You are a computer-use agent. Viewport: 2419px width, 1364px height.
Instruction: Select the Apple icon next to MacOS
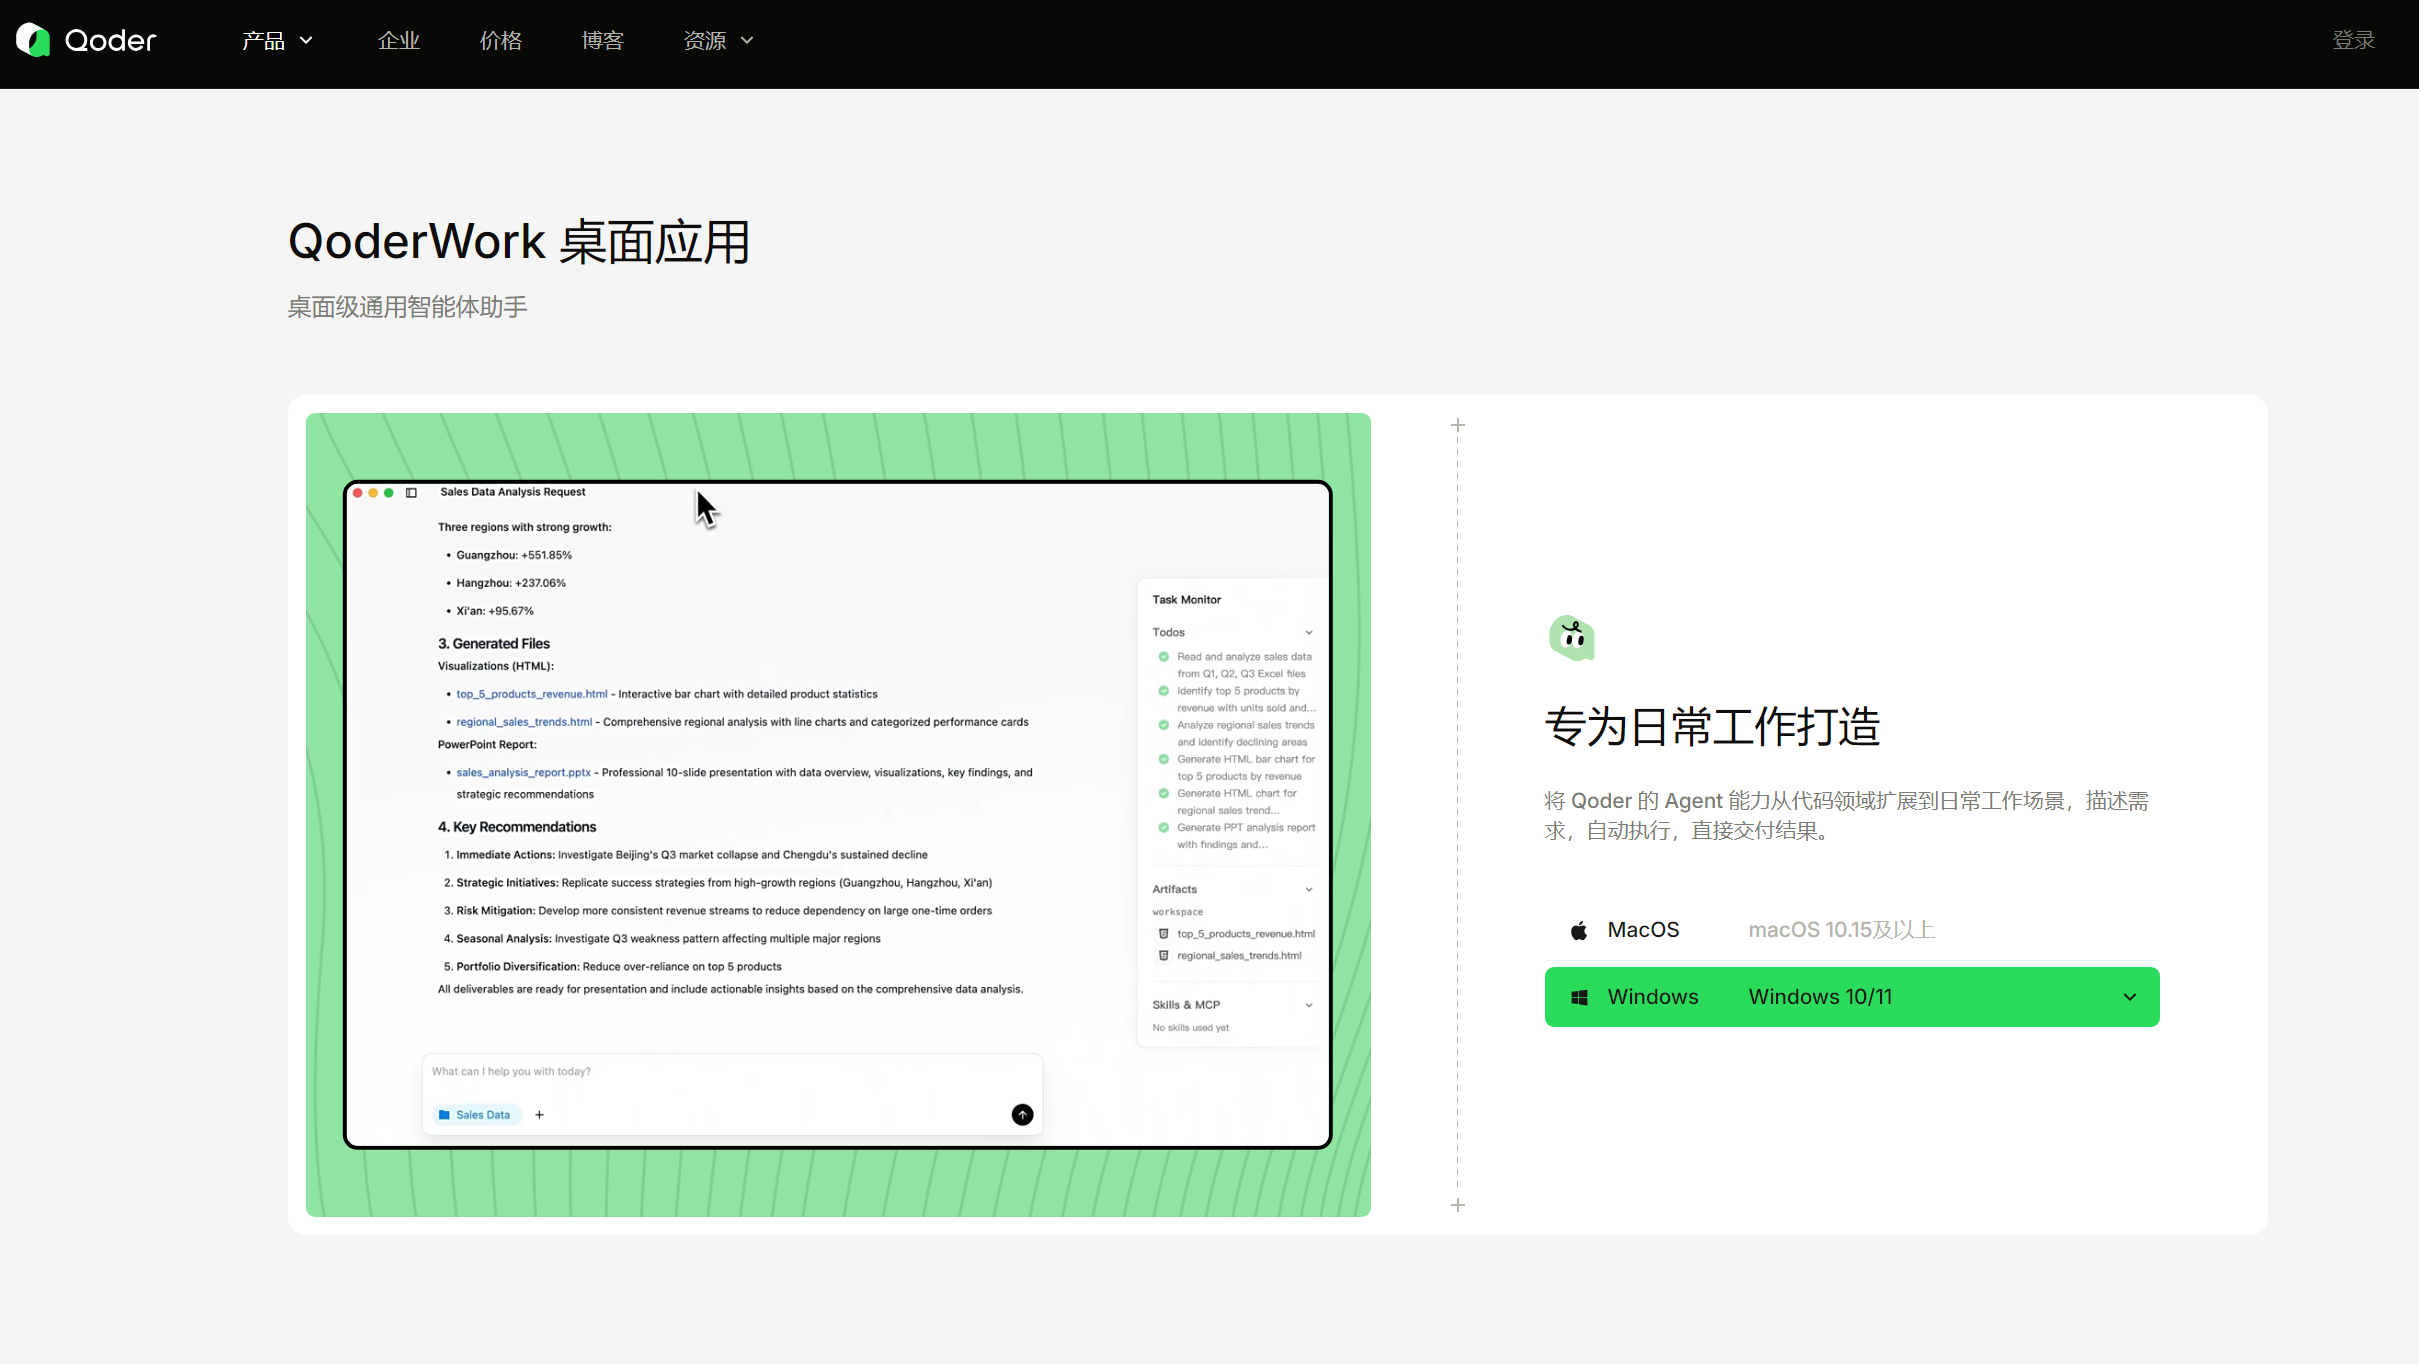[1578, 930]
